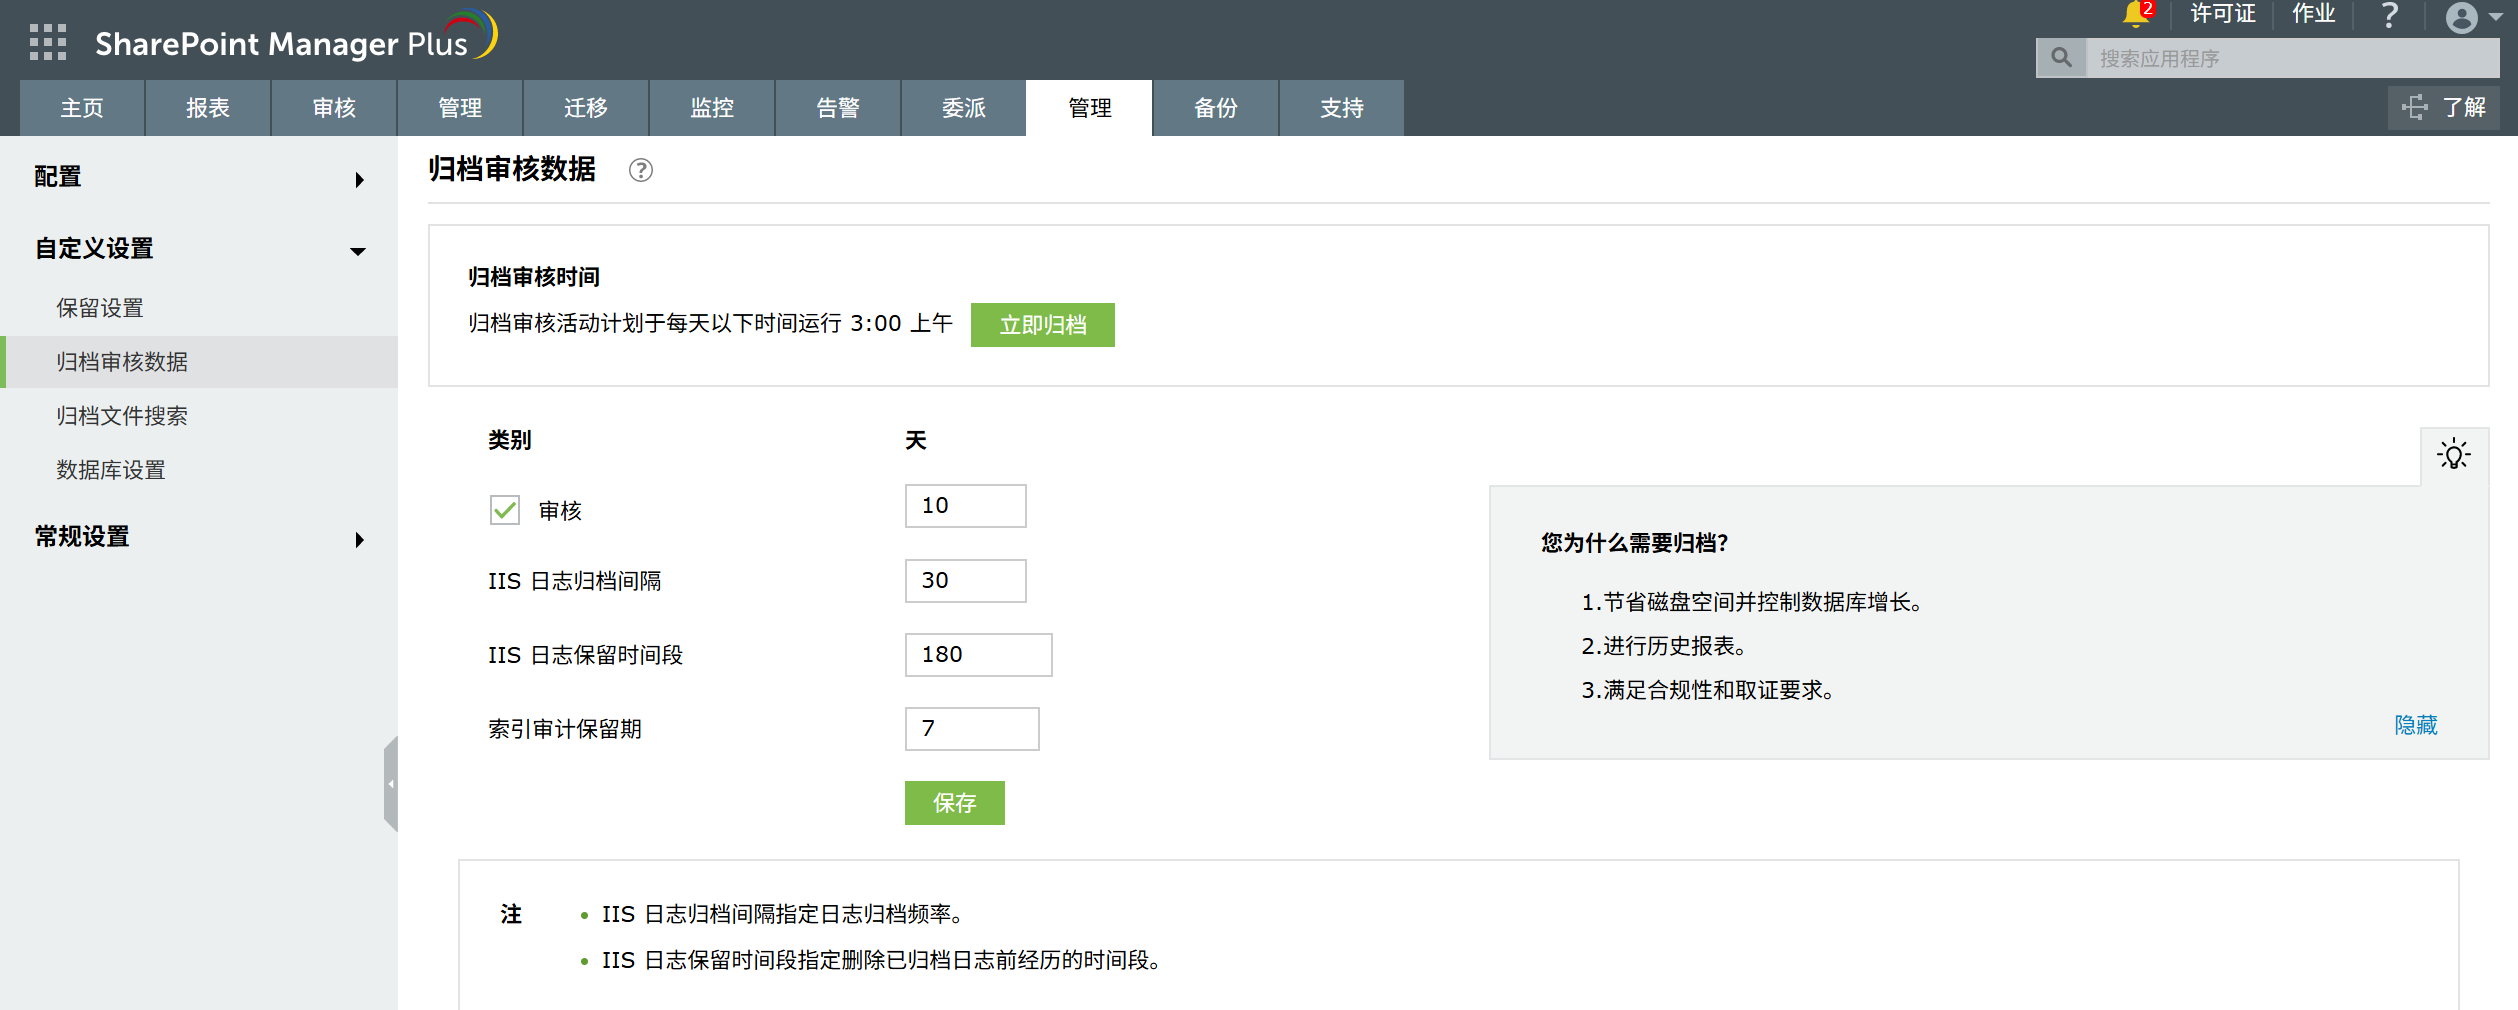Screen dimensions: 2518x1010
Task: Collapse the sidebar using the handle
Action: (391, 784)
